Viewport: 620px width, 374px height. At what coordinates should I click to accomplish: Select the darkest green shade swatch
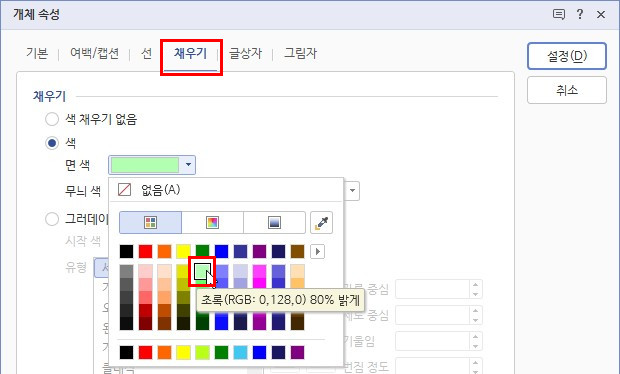click(202, 323)
